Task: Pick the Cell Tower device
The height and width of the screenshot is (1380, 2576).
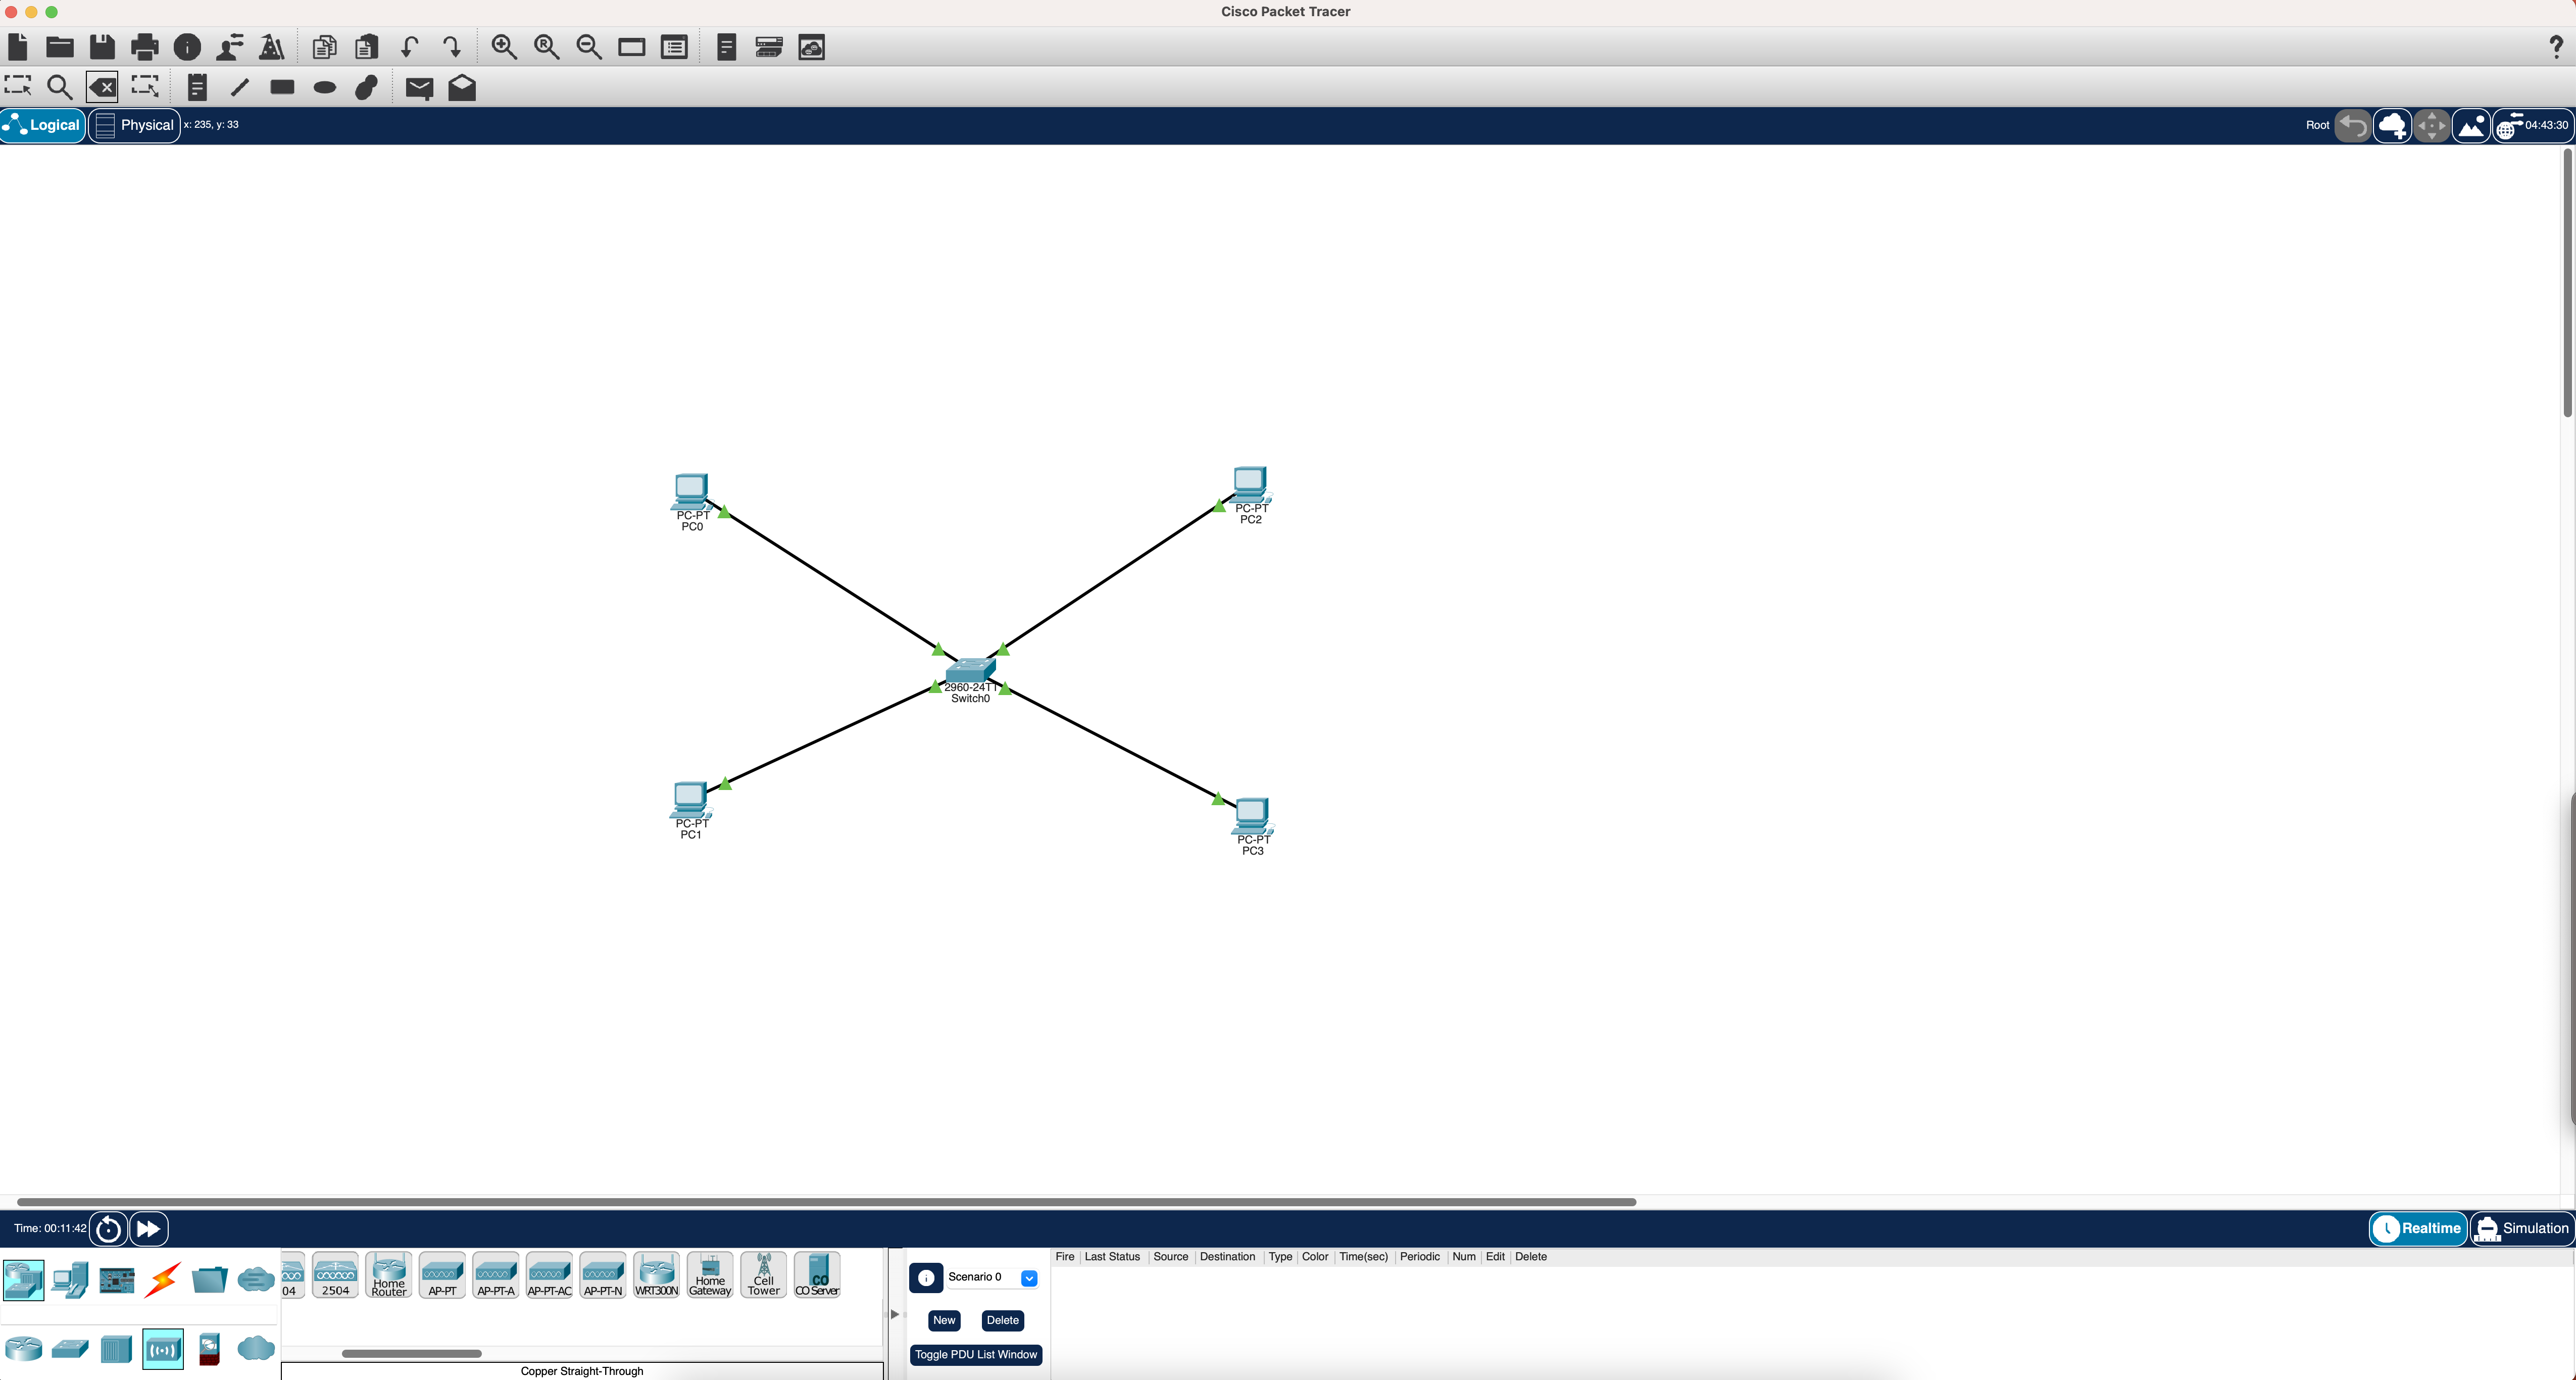Action: tap(763, 1275)
